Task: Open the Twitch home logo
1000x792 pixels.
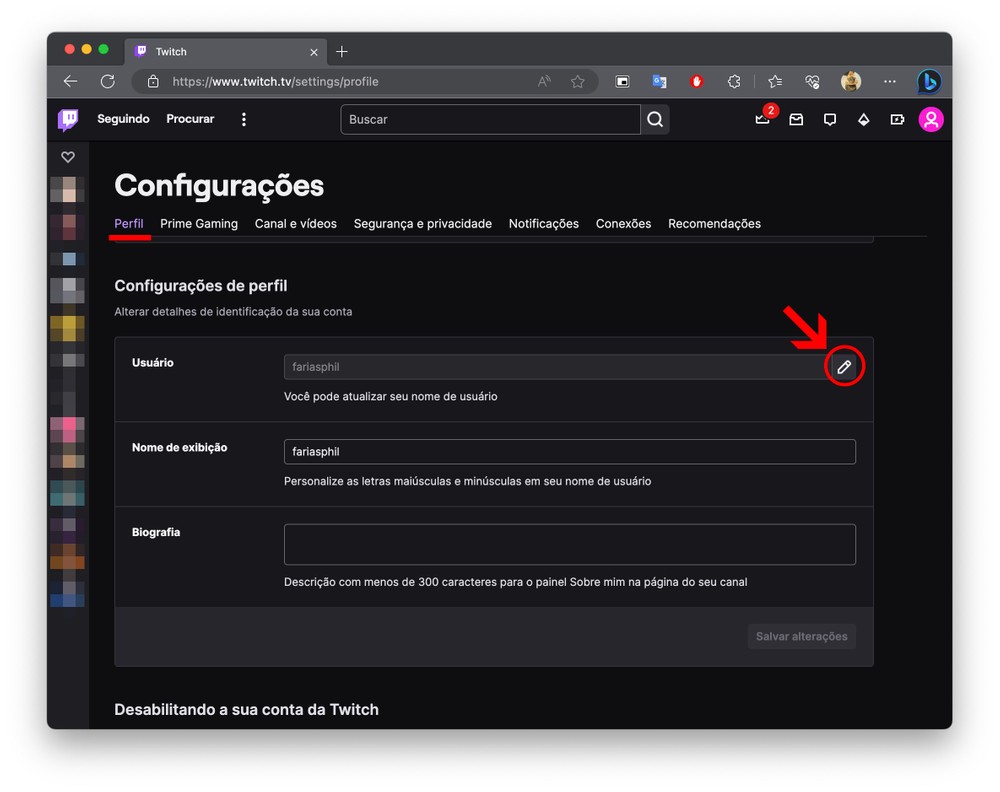Action: coord(68,120)
